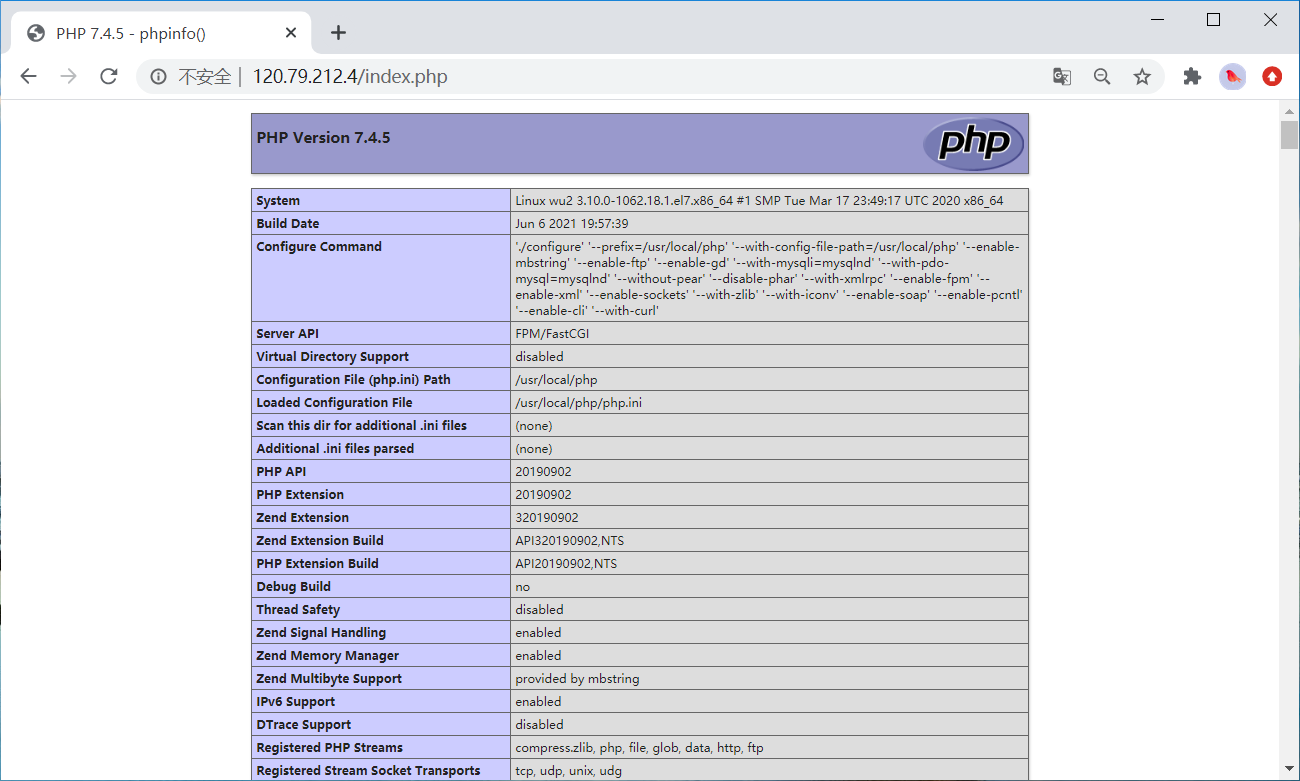Viewport: 1300px width, 781px height.
Task: Open site info for not-secure warning
Action: point(158,76)
